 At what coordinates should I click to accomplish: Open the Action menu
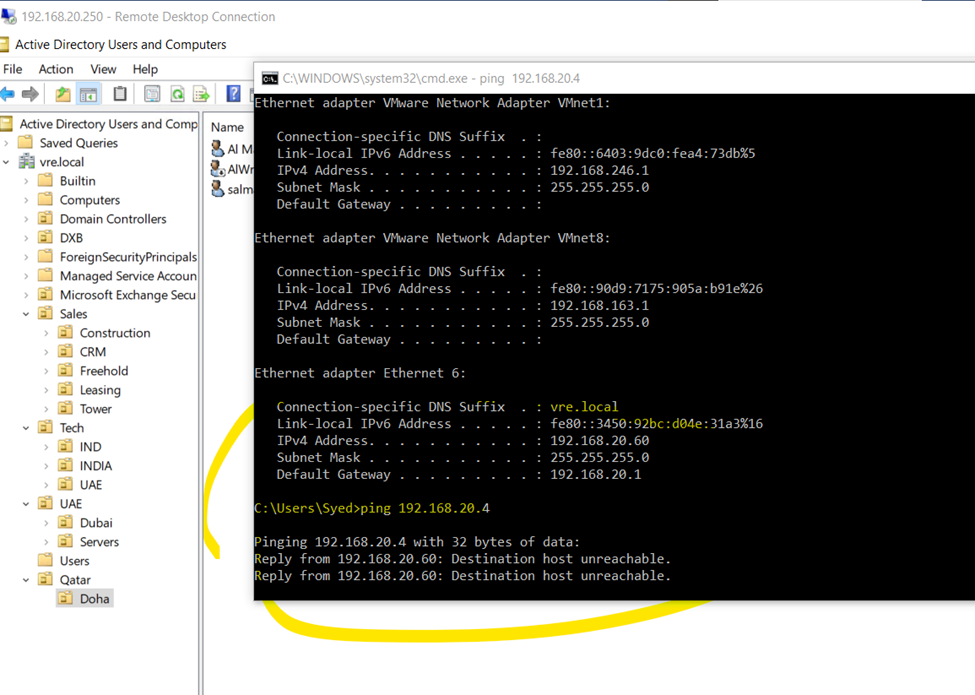(56, 69)
